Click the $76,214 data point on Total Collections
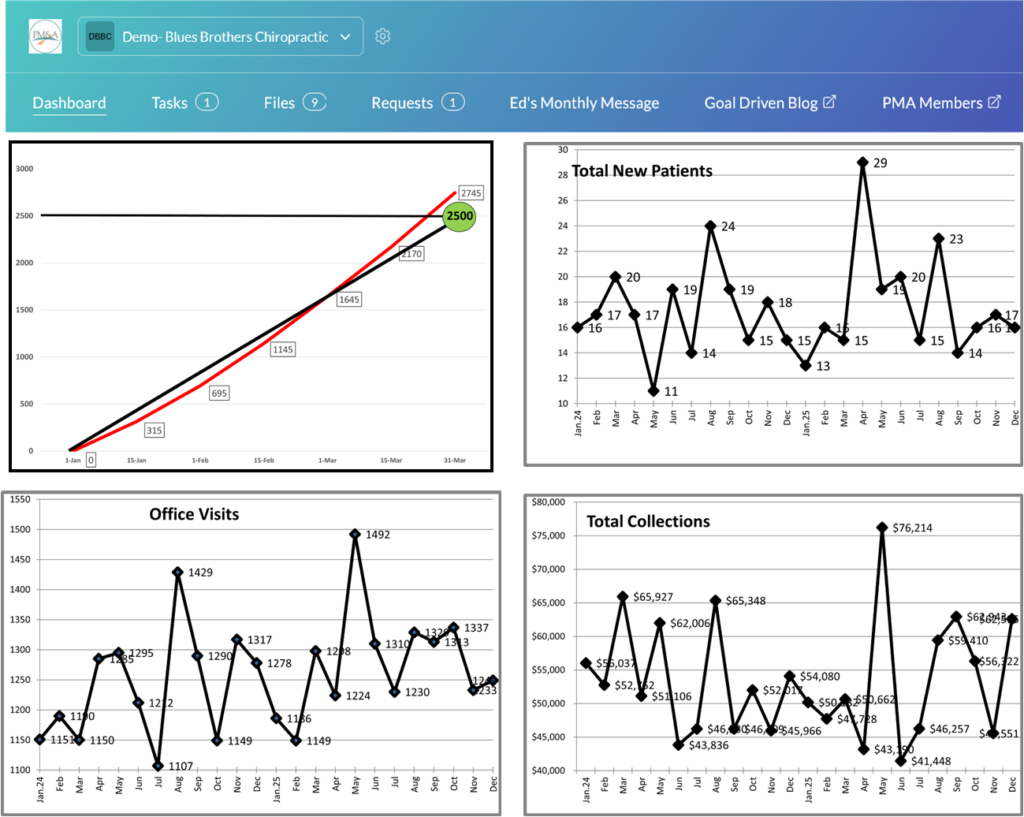1024x817 pixels. 881,527
